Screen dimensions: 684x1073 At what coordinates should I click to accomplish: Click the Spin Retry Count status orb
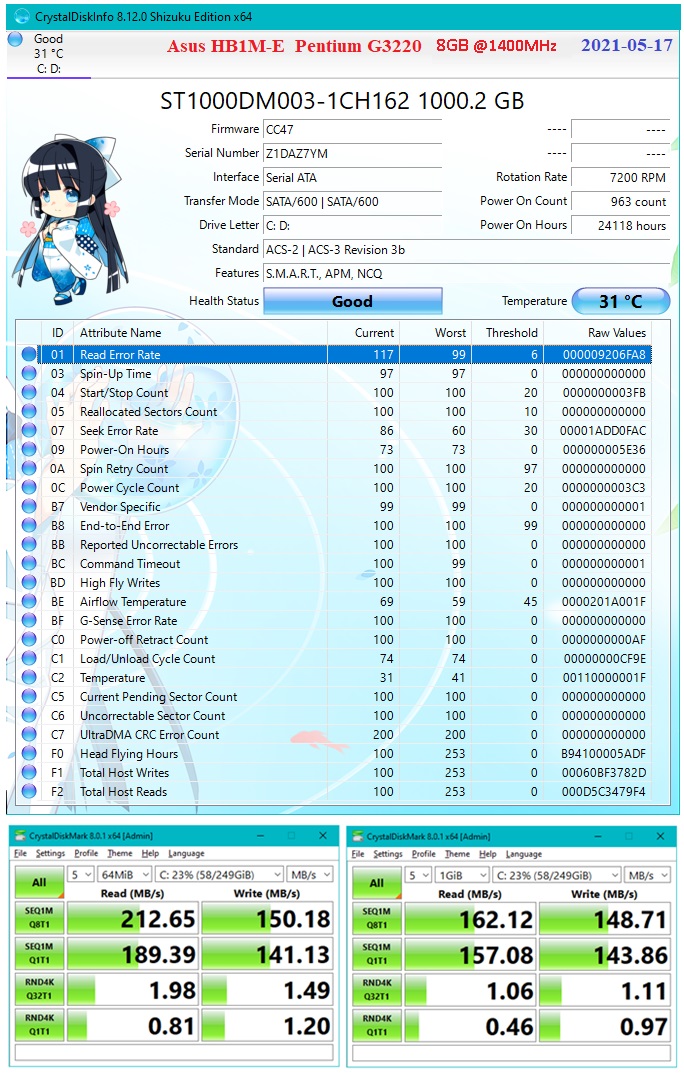tap(29, 469)
